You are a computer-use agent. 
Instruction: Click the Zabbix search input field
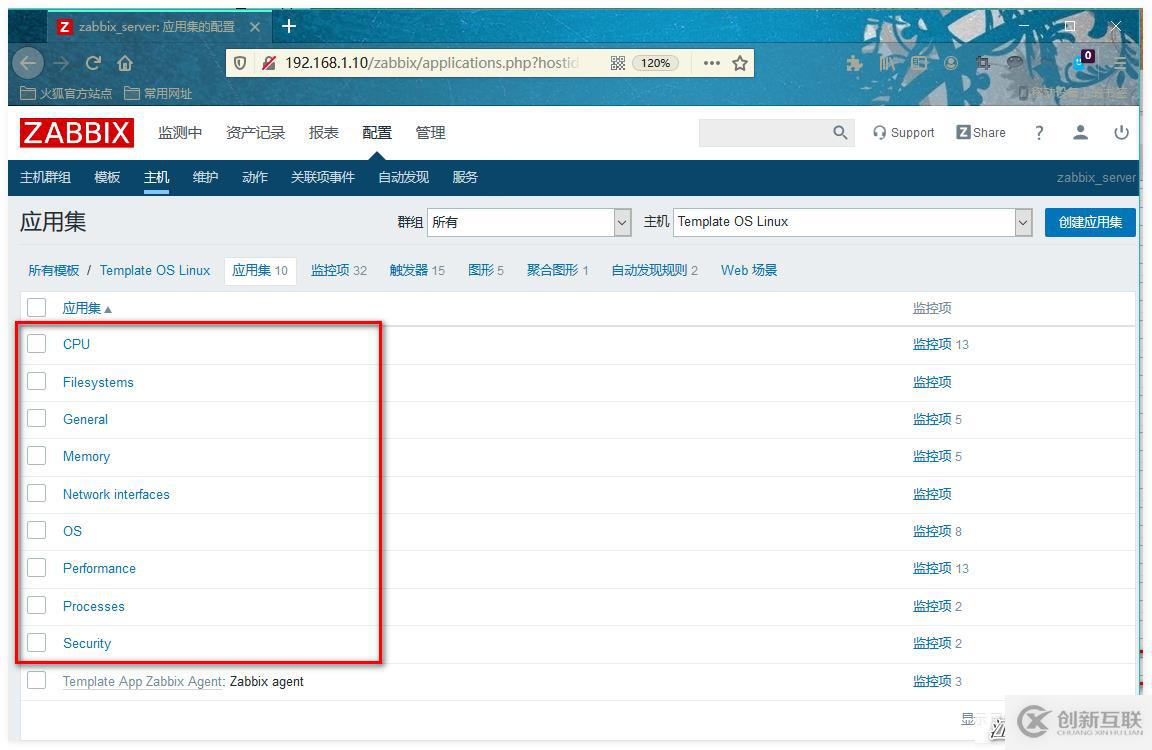765,133
